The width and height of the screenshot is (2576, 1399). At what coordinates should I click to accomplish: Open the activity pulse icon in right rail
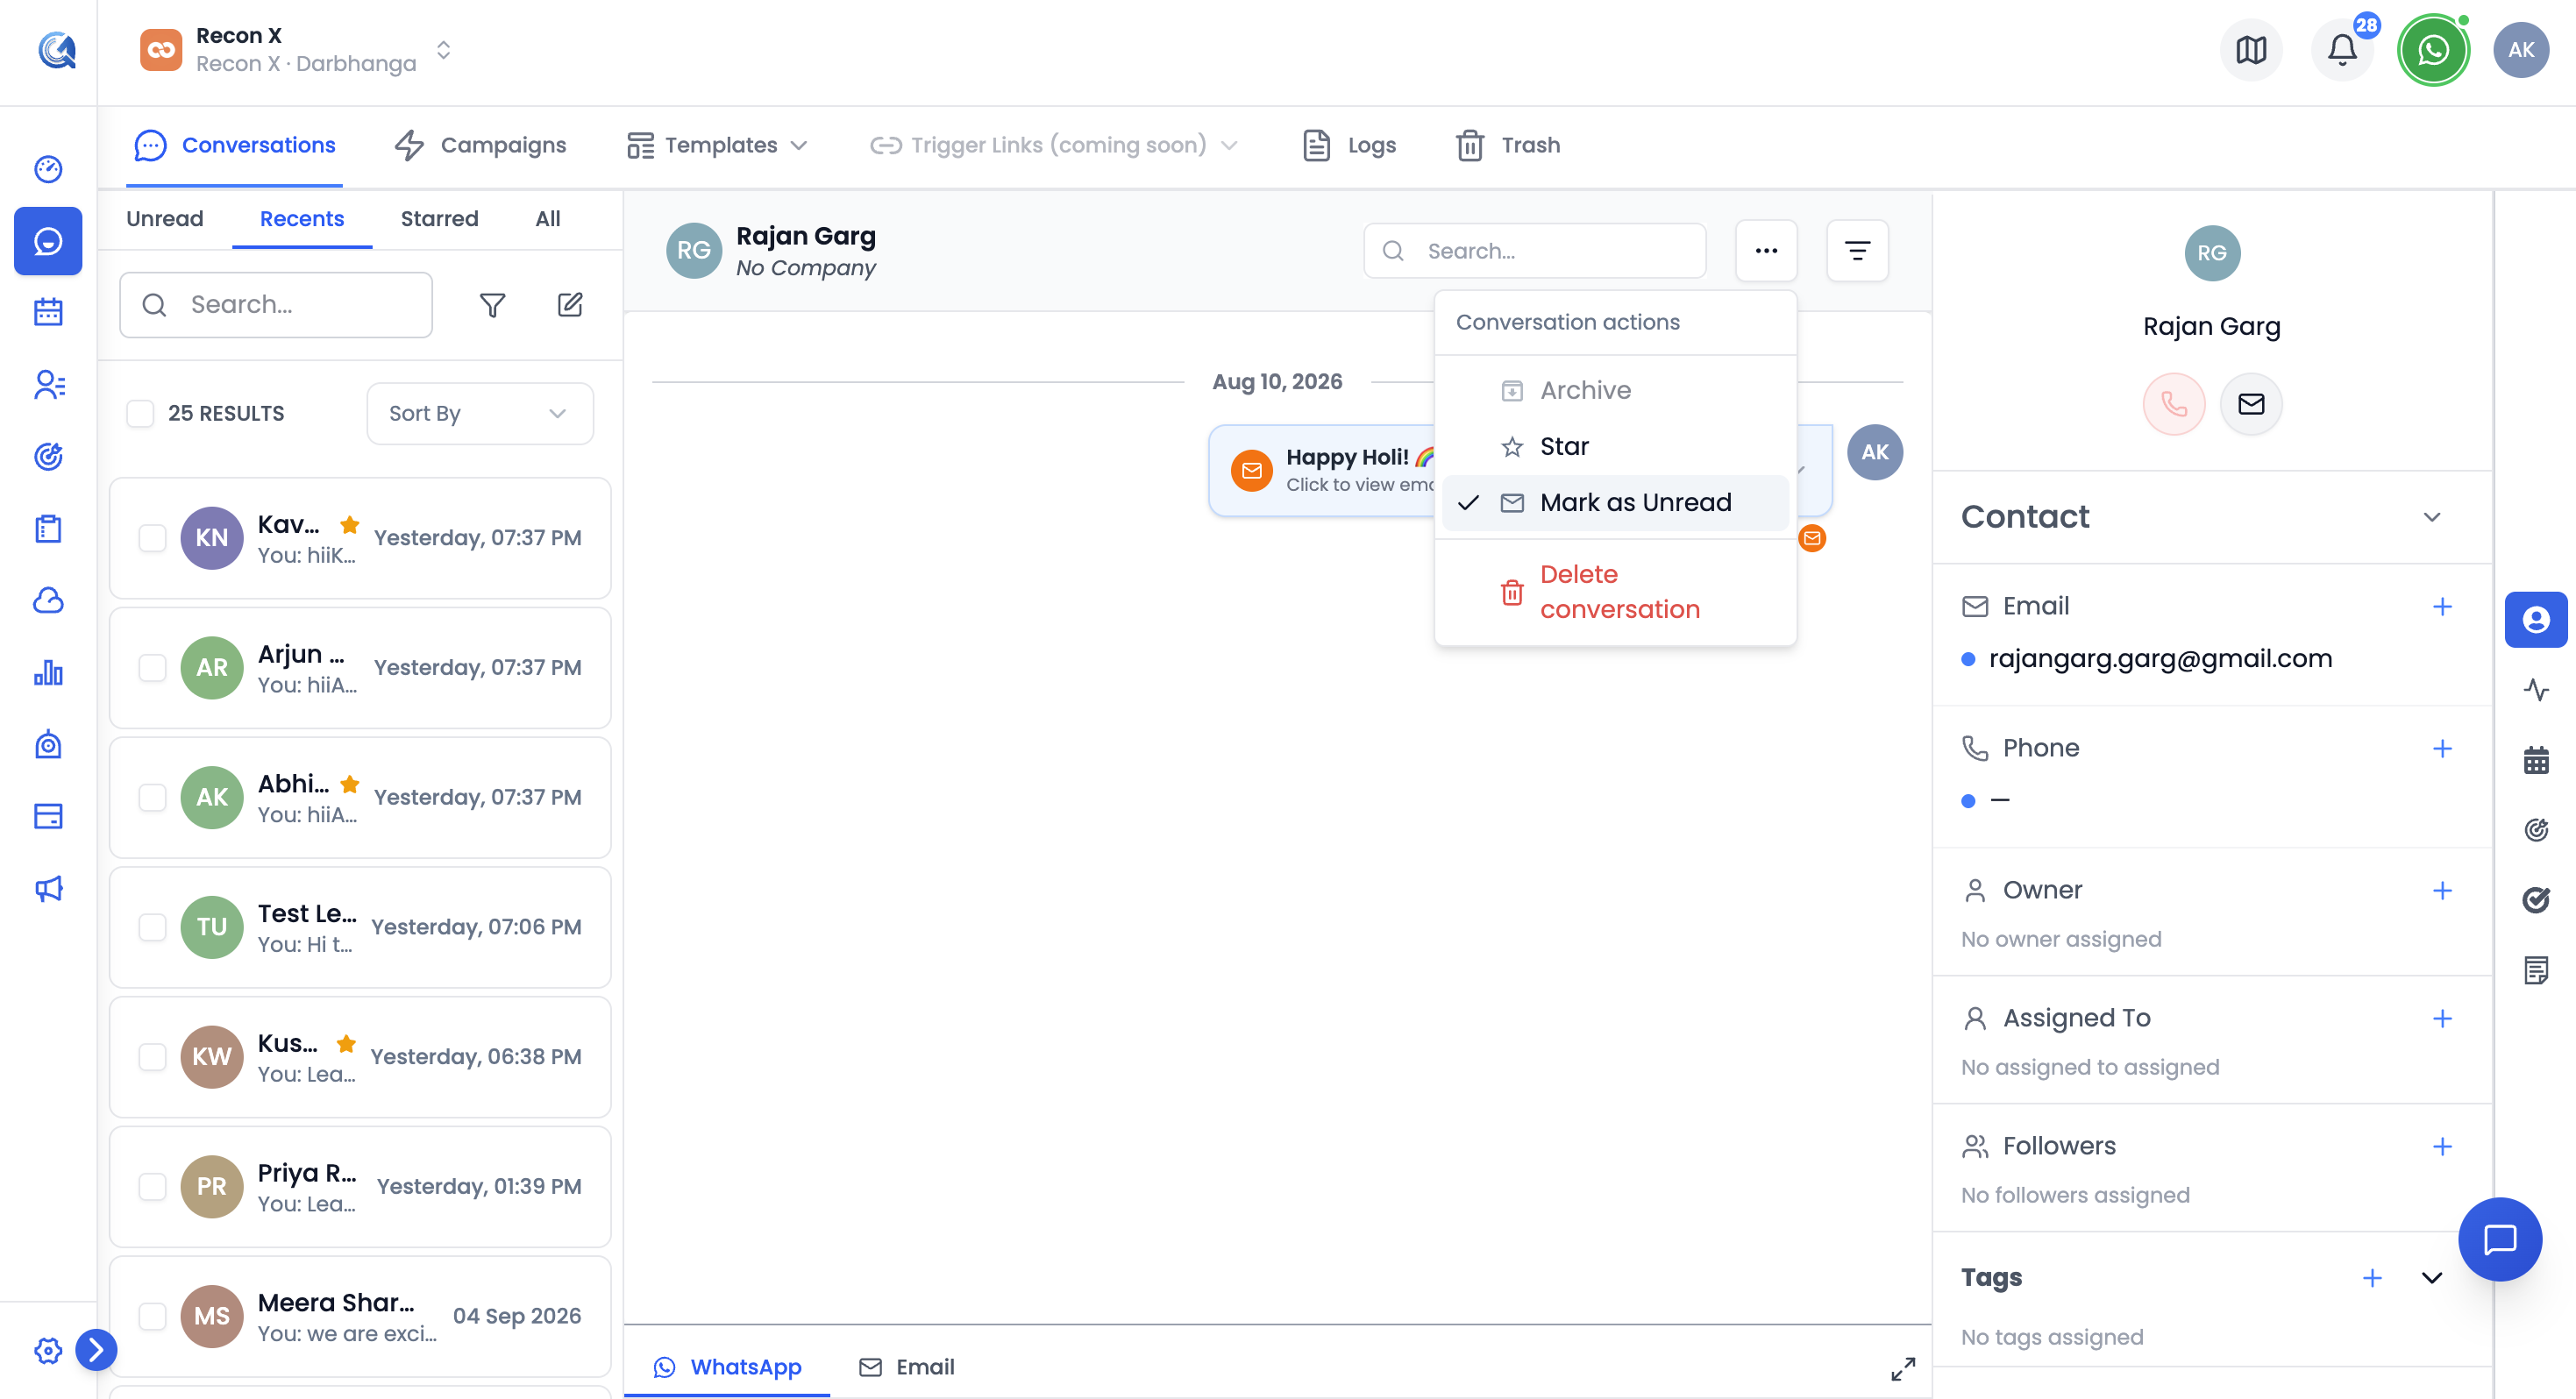click(2536, 690)
